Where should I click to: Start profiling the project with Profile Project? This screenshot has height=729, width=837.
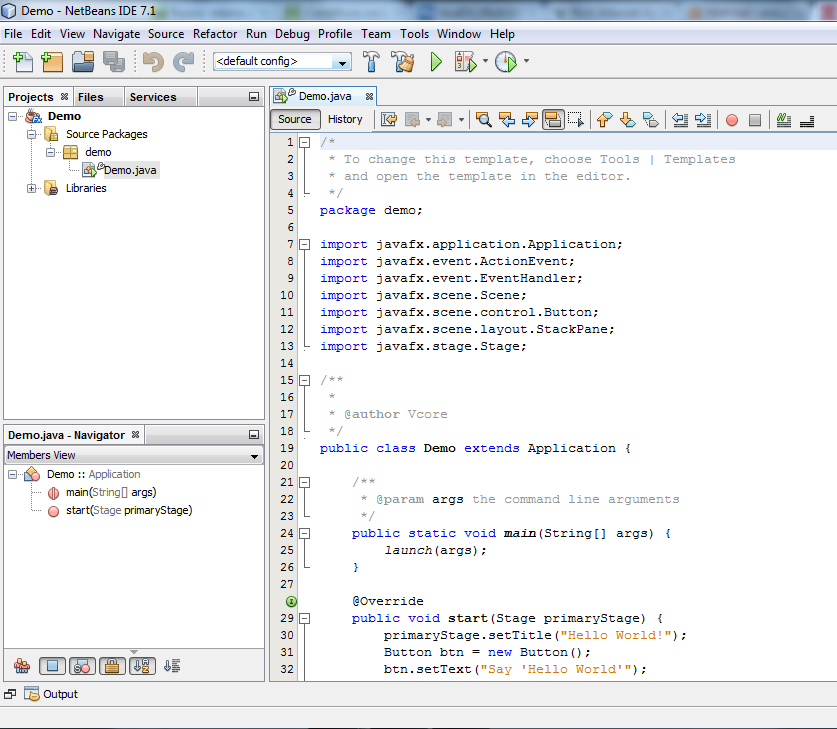click(x=503, y=61)
